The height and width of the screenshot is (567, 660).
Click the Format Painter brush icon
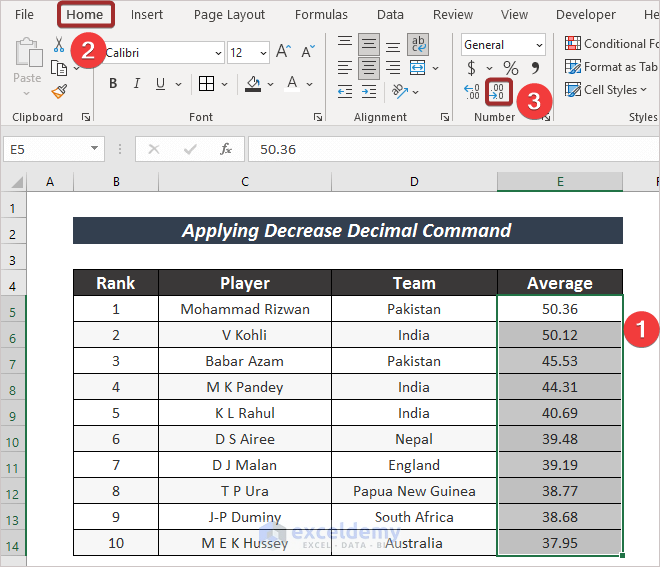(x=59, y=92)
